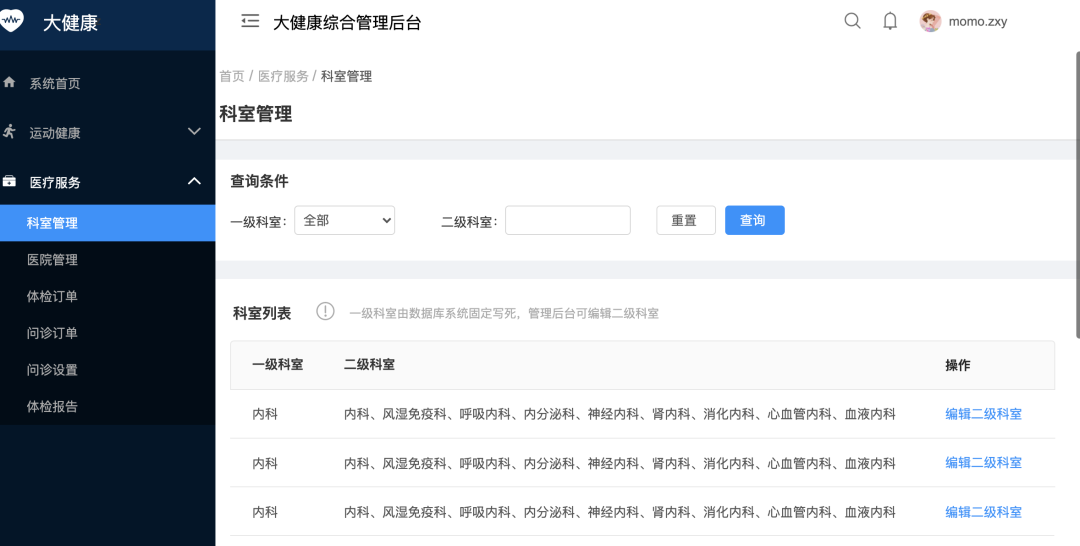Click the running figure icon for 运动健康

(x=10, y=132)
